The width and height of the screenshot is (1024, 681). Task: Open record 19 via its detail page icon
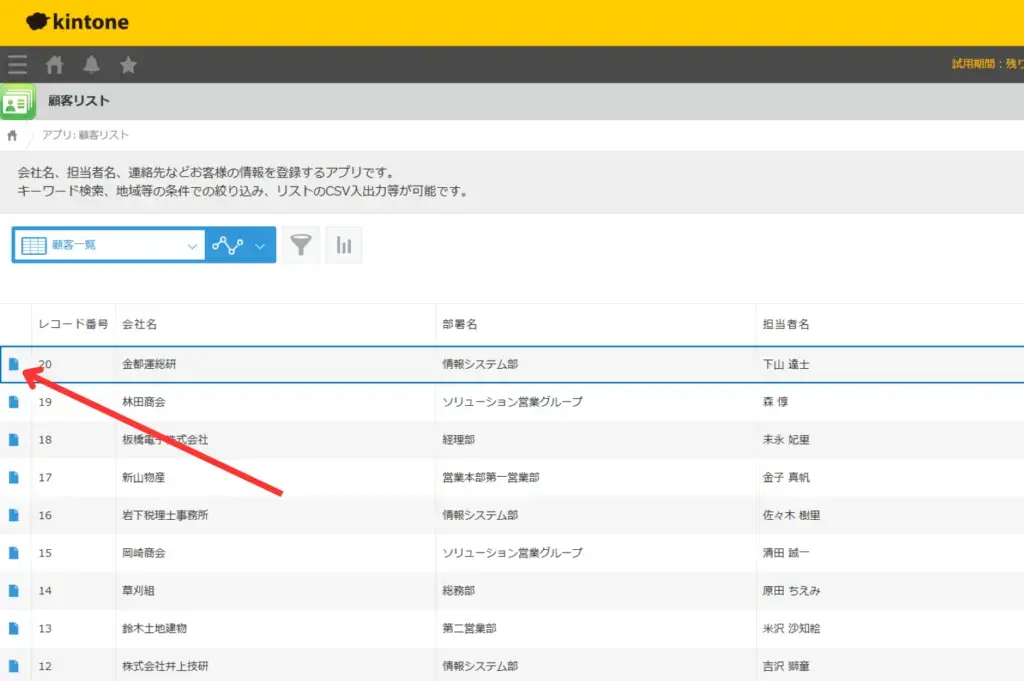[14, 402]
